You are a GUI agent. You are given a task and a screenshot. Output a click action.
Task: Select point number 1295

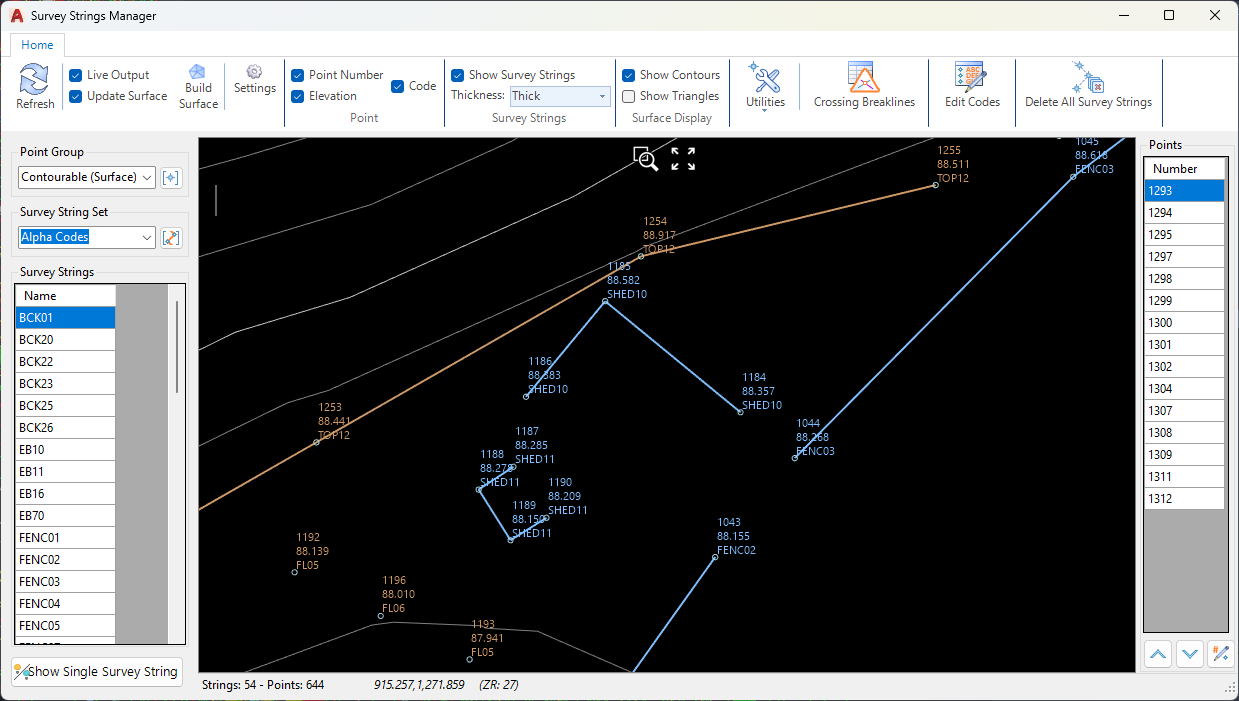1185,235
